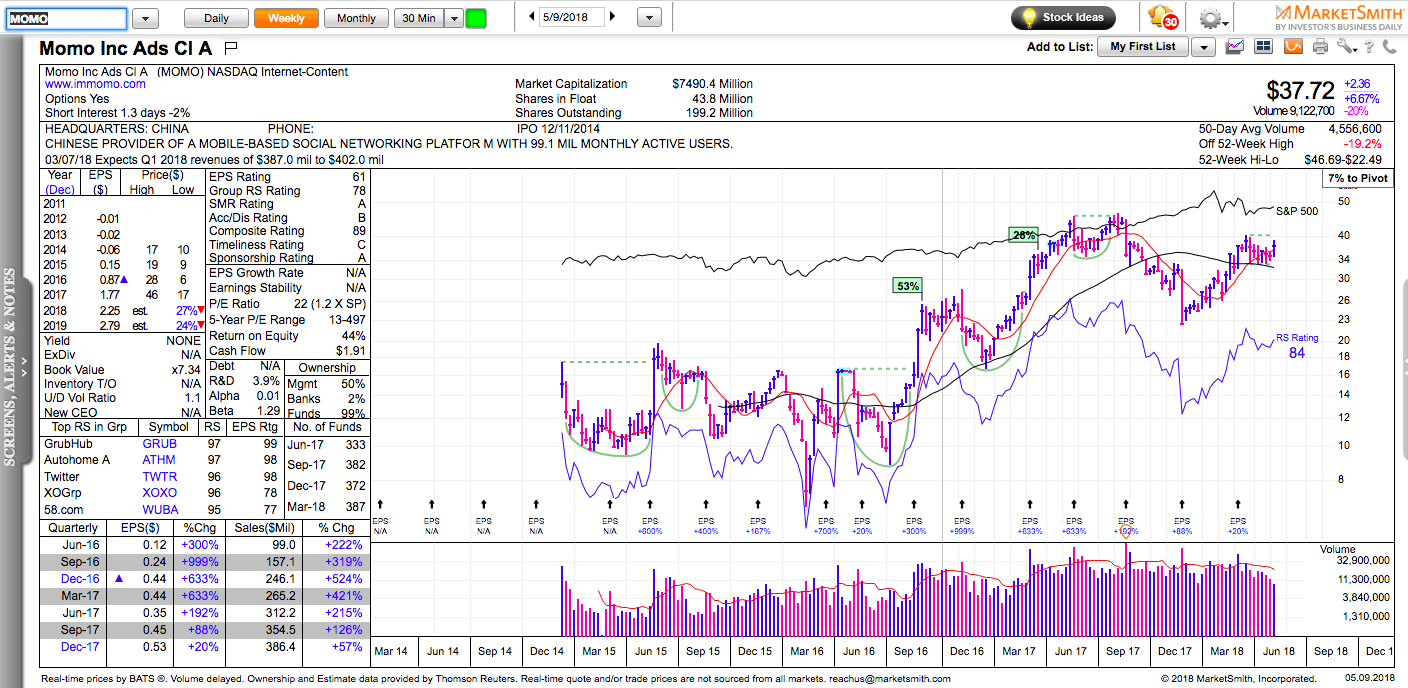Open the WUBA symbol link
The width and height of the screenshot is (1408, 688).
159,509
